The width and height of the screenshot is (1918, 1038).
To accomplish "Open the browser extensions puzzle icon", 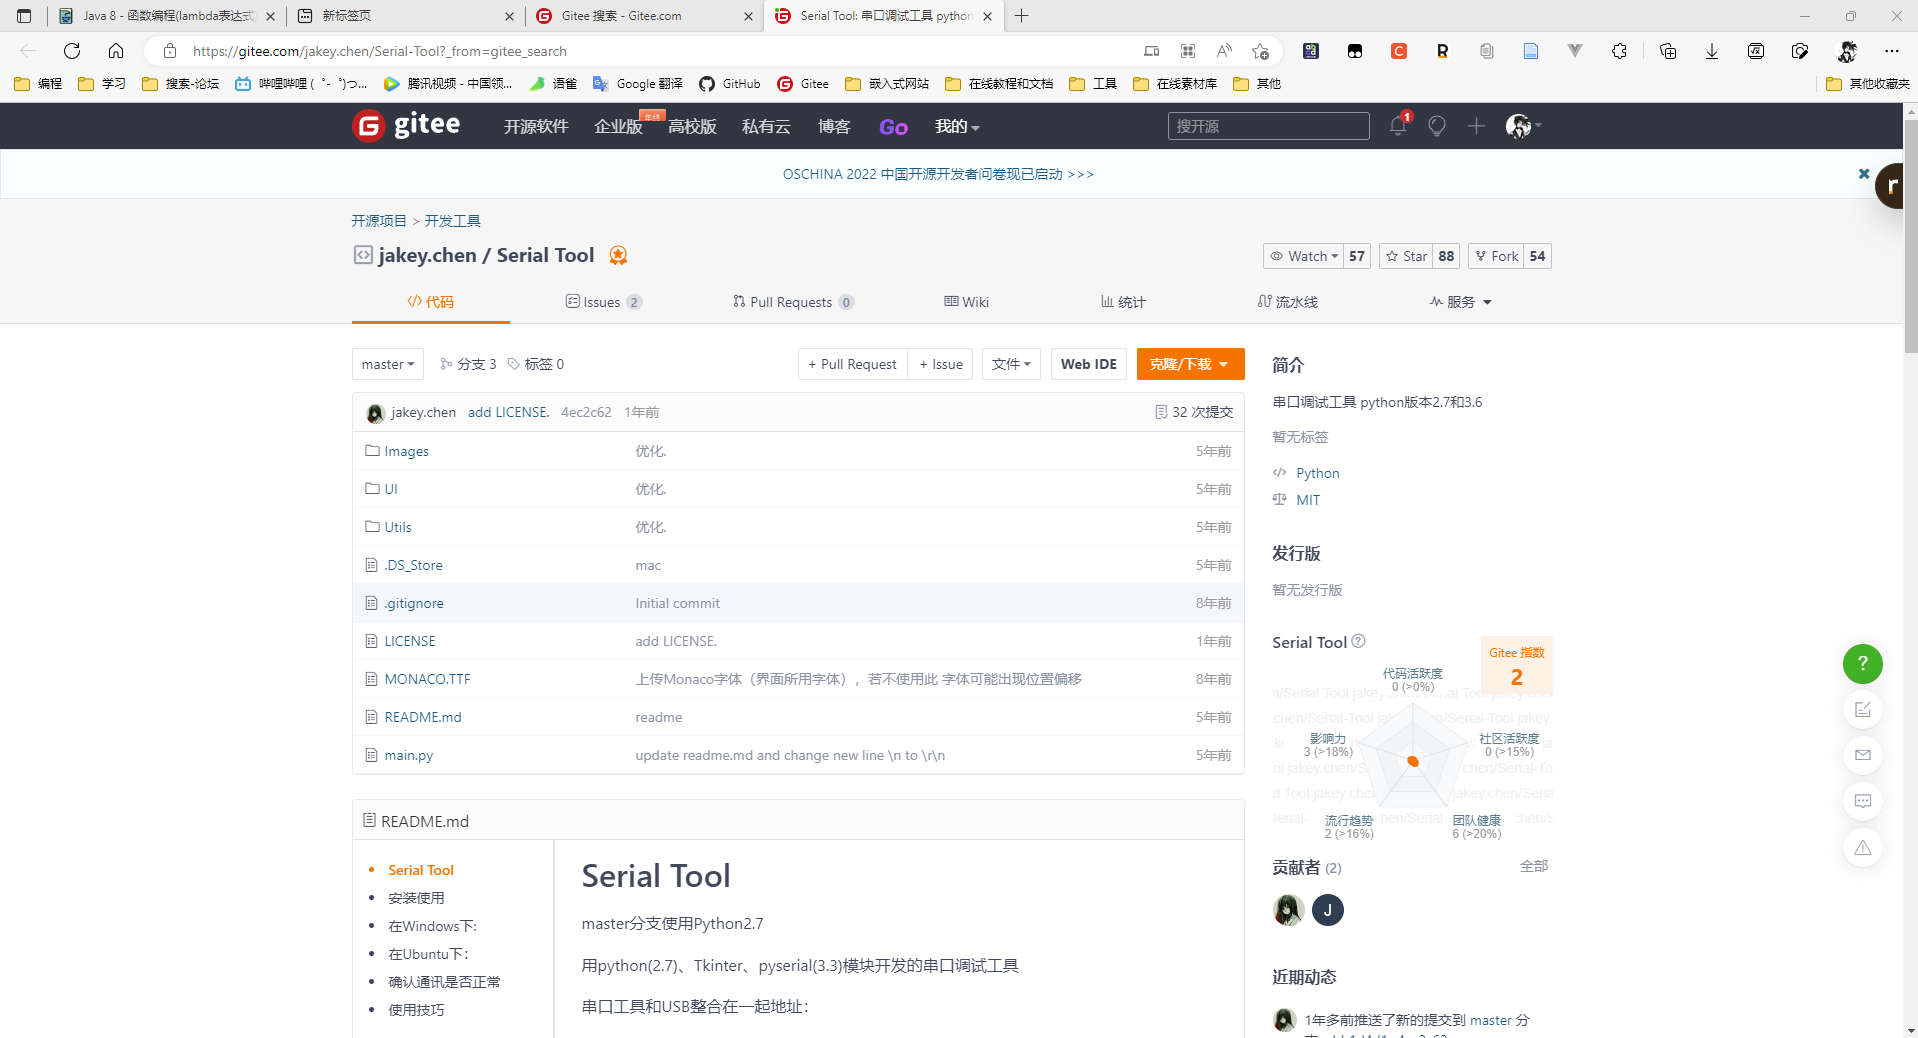I will coord(1619,51).
